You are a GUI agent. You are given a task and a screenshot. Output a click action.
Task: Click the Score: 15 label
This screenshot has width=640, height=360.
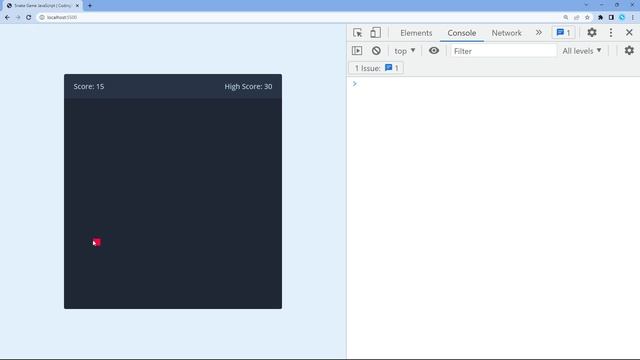coord(89,87)
